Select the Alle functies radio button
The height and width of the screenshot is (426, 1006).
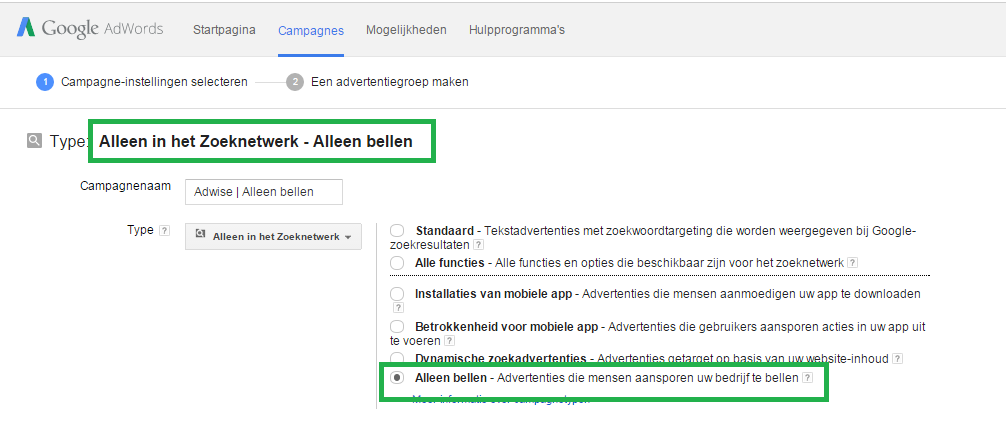click(397, 262)
